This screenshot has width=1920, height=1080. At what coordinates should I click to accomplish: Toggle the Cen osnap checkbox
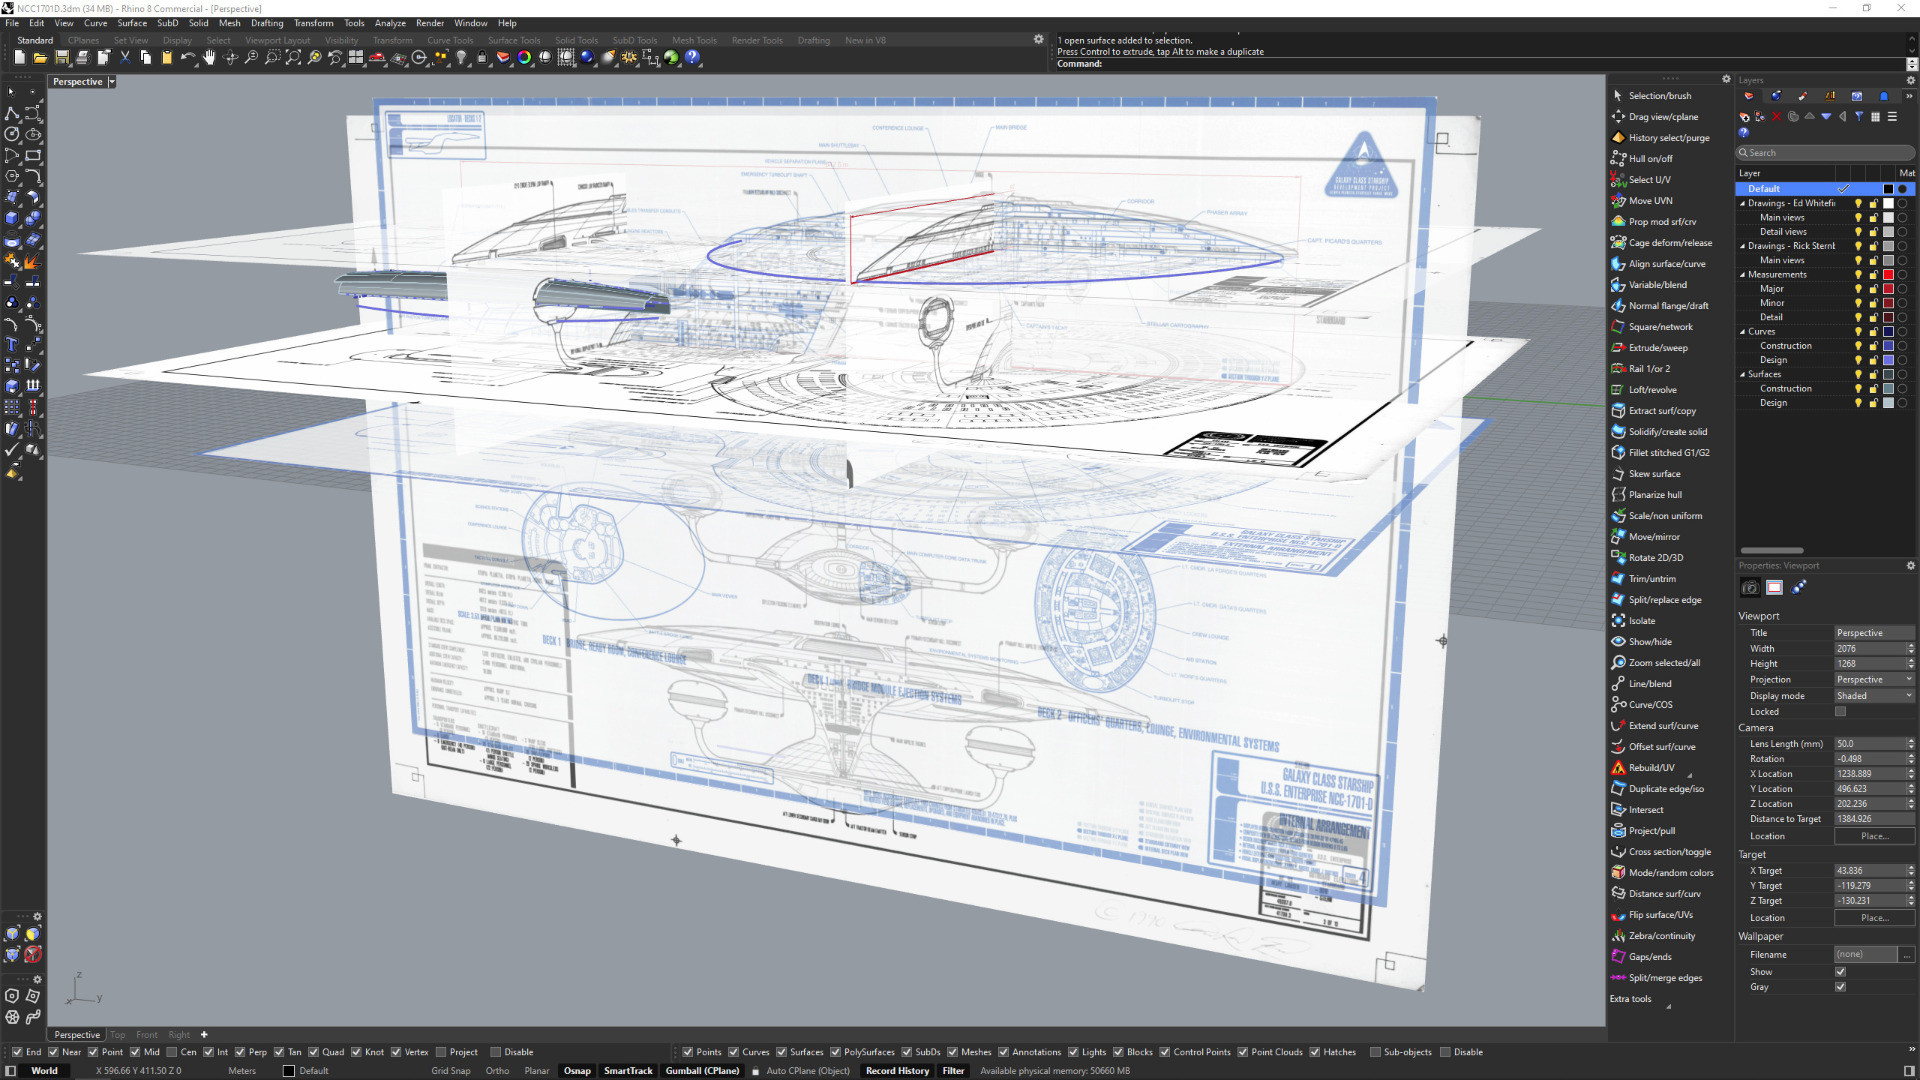(x=172, y=1052)
